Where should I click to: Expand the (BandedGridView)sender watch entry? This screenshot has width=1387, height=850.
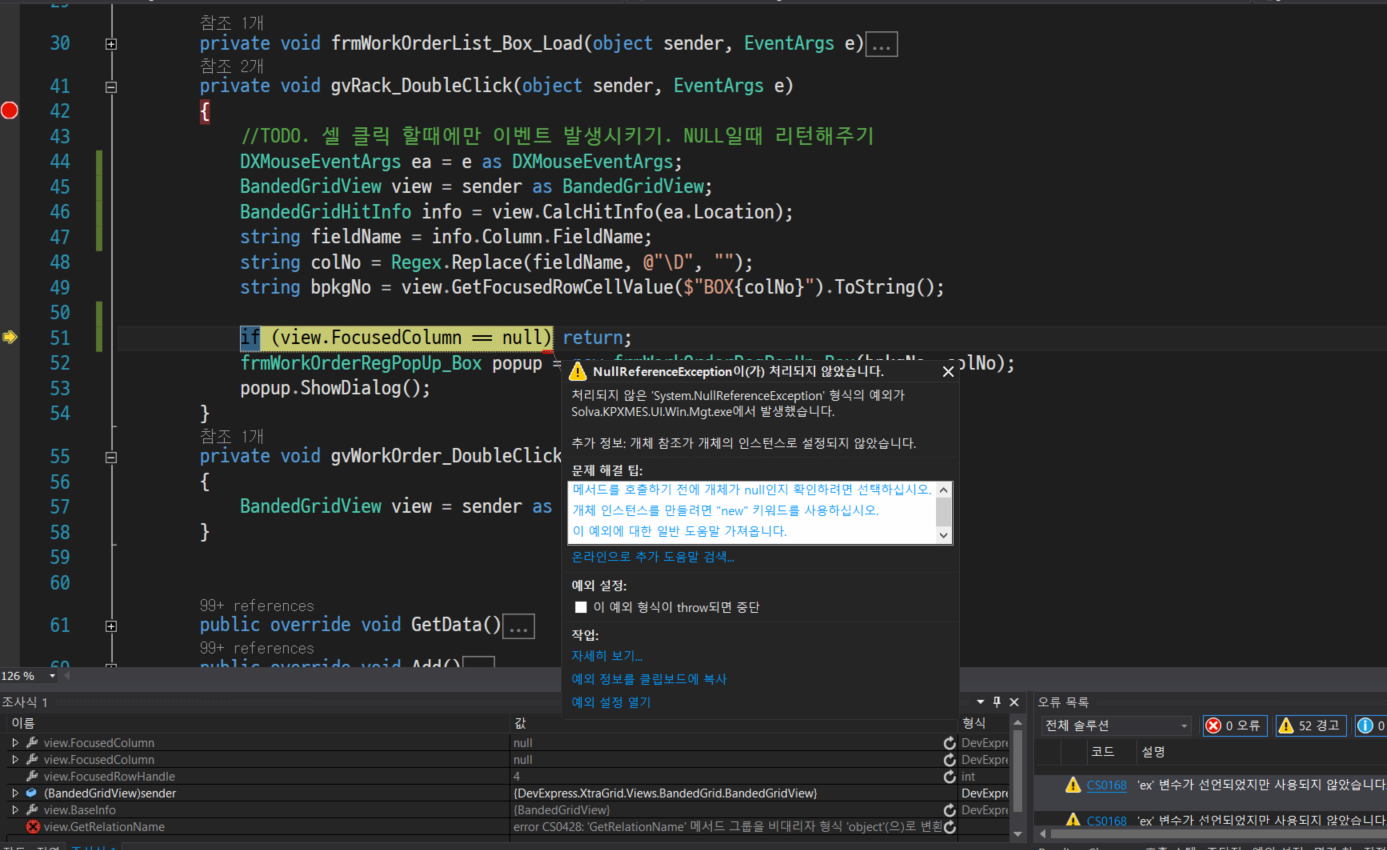(x=15, y=793)
